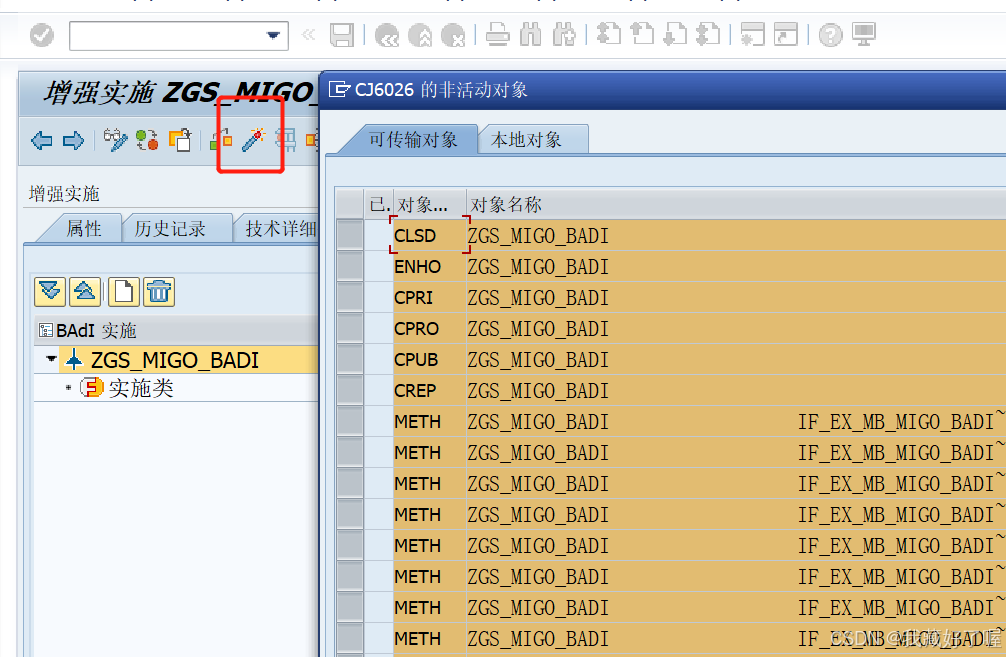Open the 历史记录 tab
The image size is (1006, 657).
click(x=169, y=228)
